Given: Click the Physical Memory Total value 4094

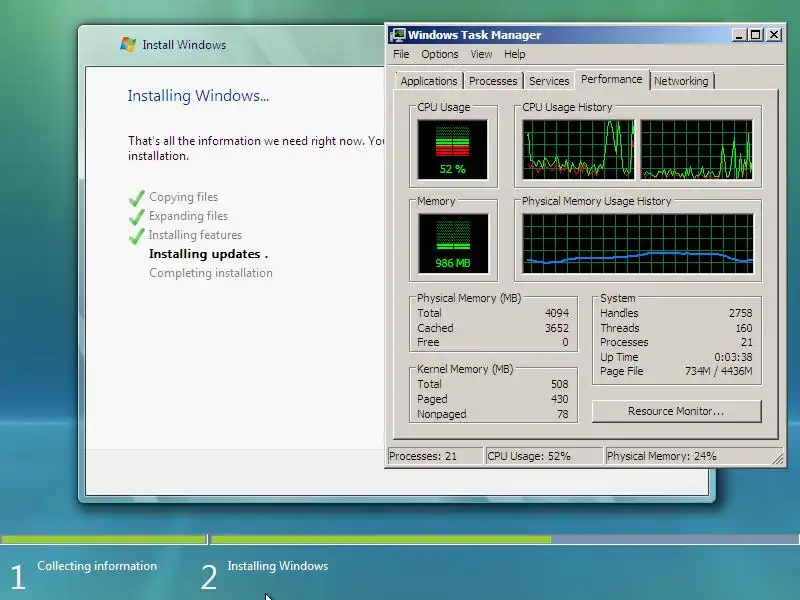Looking at the screenshot, I should tap(557, 313).
